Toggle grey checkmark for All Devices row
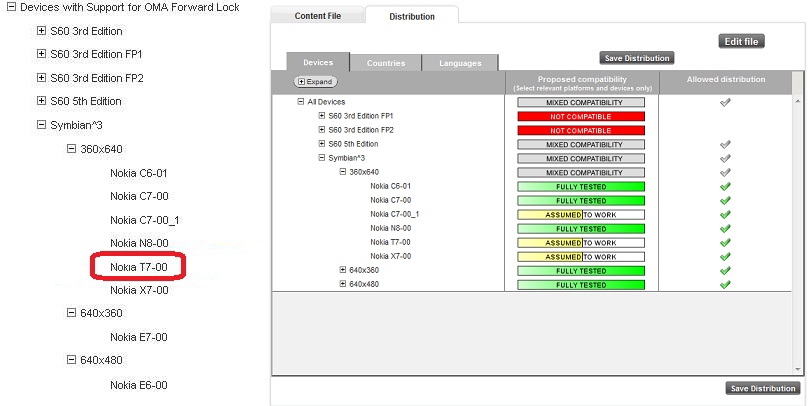Screen dimensions: 811x406 click(725, 102)
